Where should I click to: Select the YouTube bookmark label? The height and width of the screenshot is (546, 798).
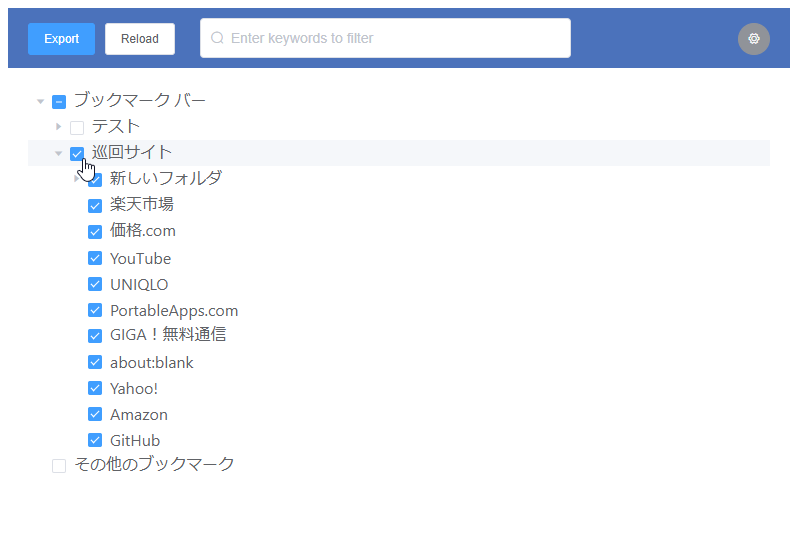[140, 258]
